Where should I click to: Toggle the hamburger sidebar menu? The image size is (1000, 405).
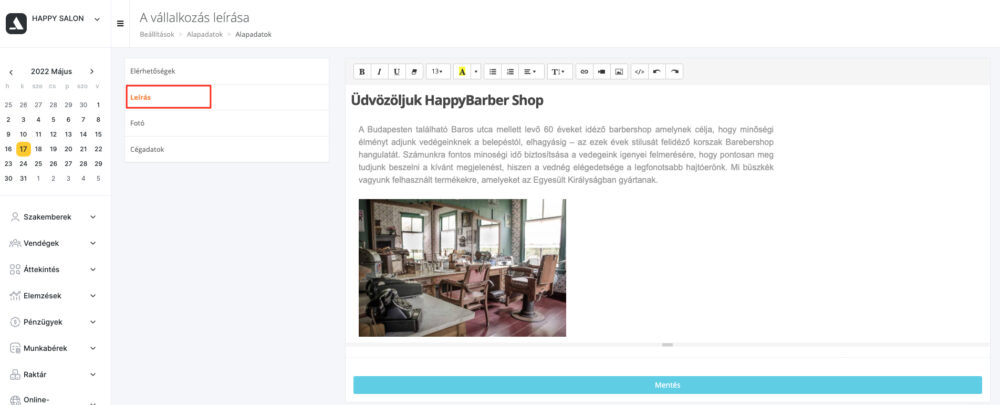(121, 23)
